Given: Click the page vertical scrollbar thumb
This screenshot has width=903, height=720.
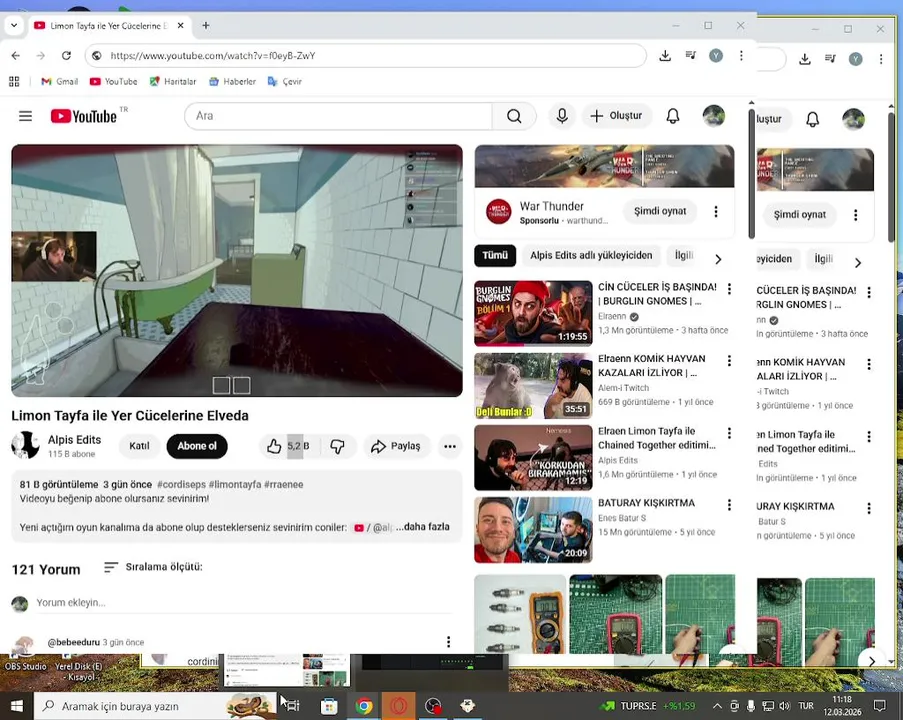Looking at the screenshot, I should click(x=751, y=173).
